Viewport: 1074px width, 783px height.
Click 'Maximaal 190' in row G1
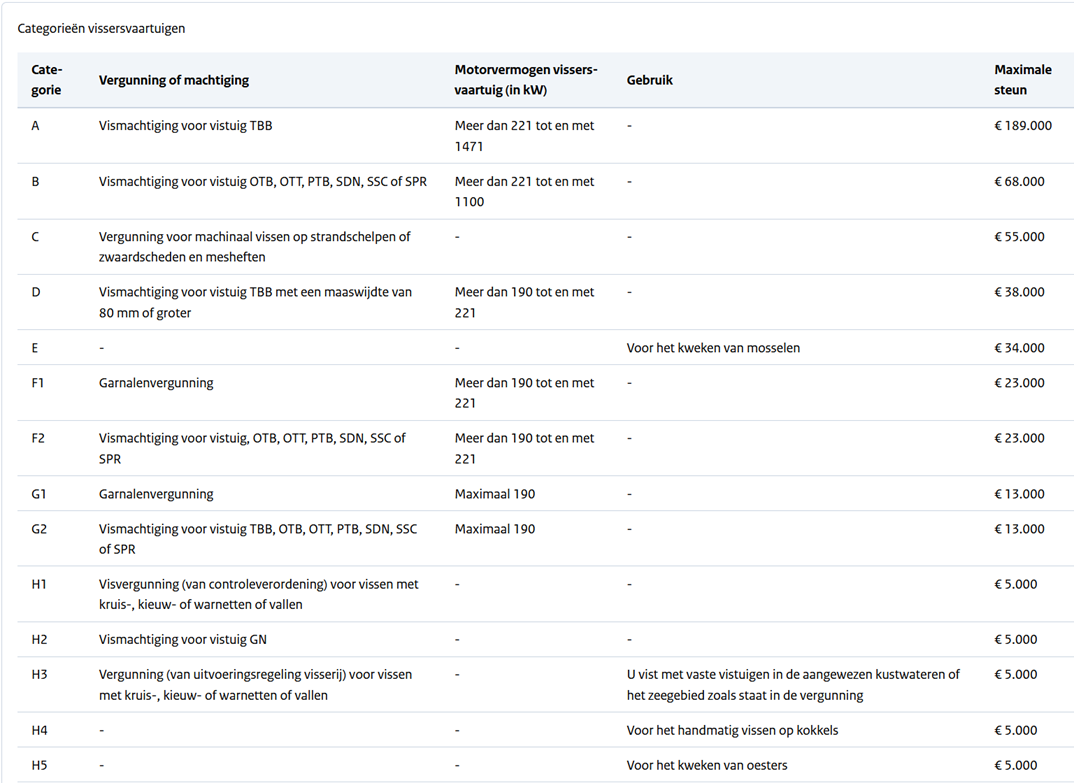point(495,494)
